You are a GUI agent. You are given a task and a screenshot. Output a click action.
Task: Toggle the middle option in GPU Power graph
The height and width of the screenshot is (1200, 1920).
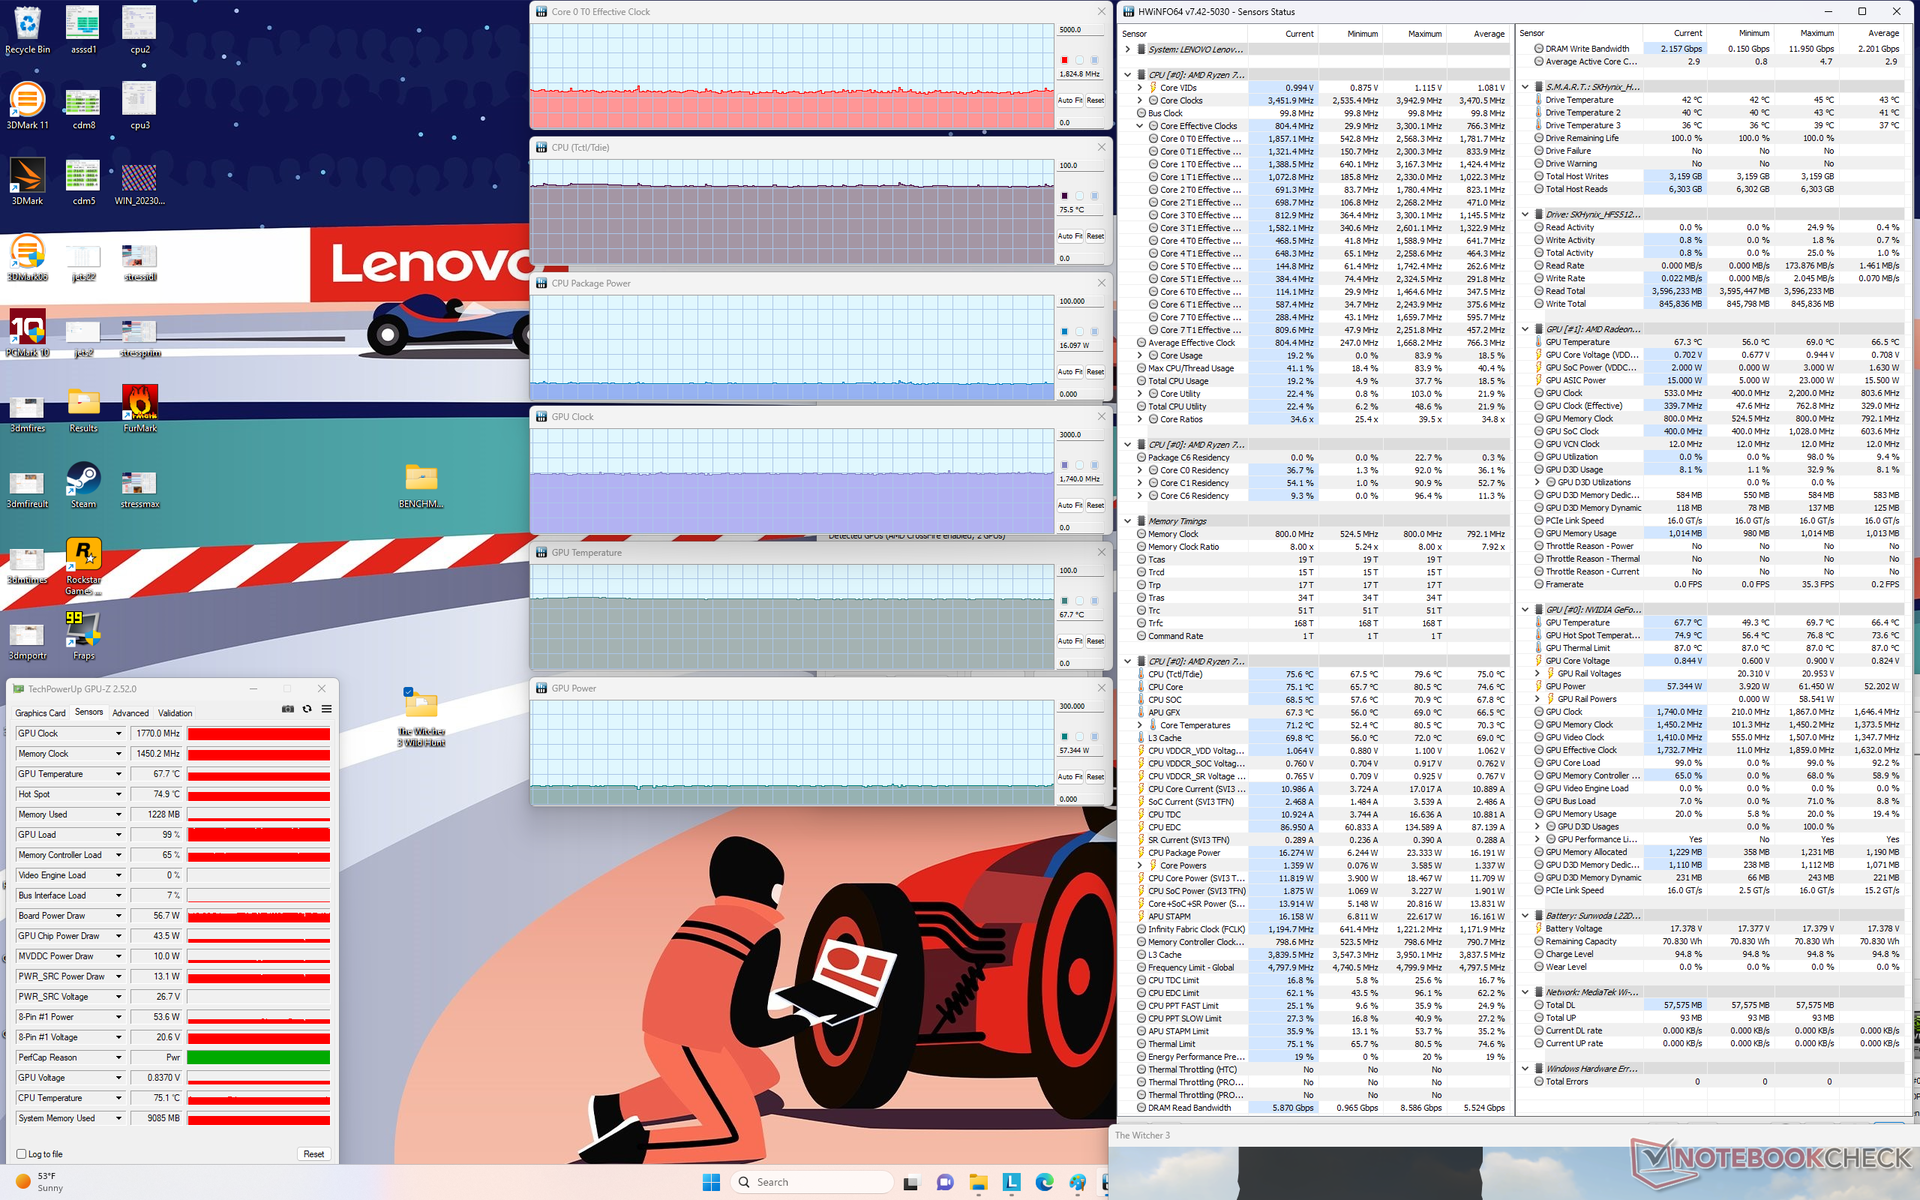1079,737
